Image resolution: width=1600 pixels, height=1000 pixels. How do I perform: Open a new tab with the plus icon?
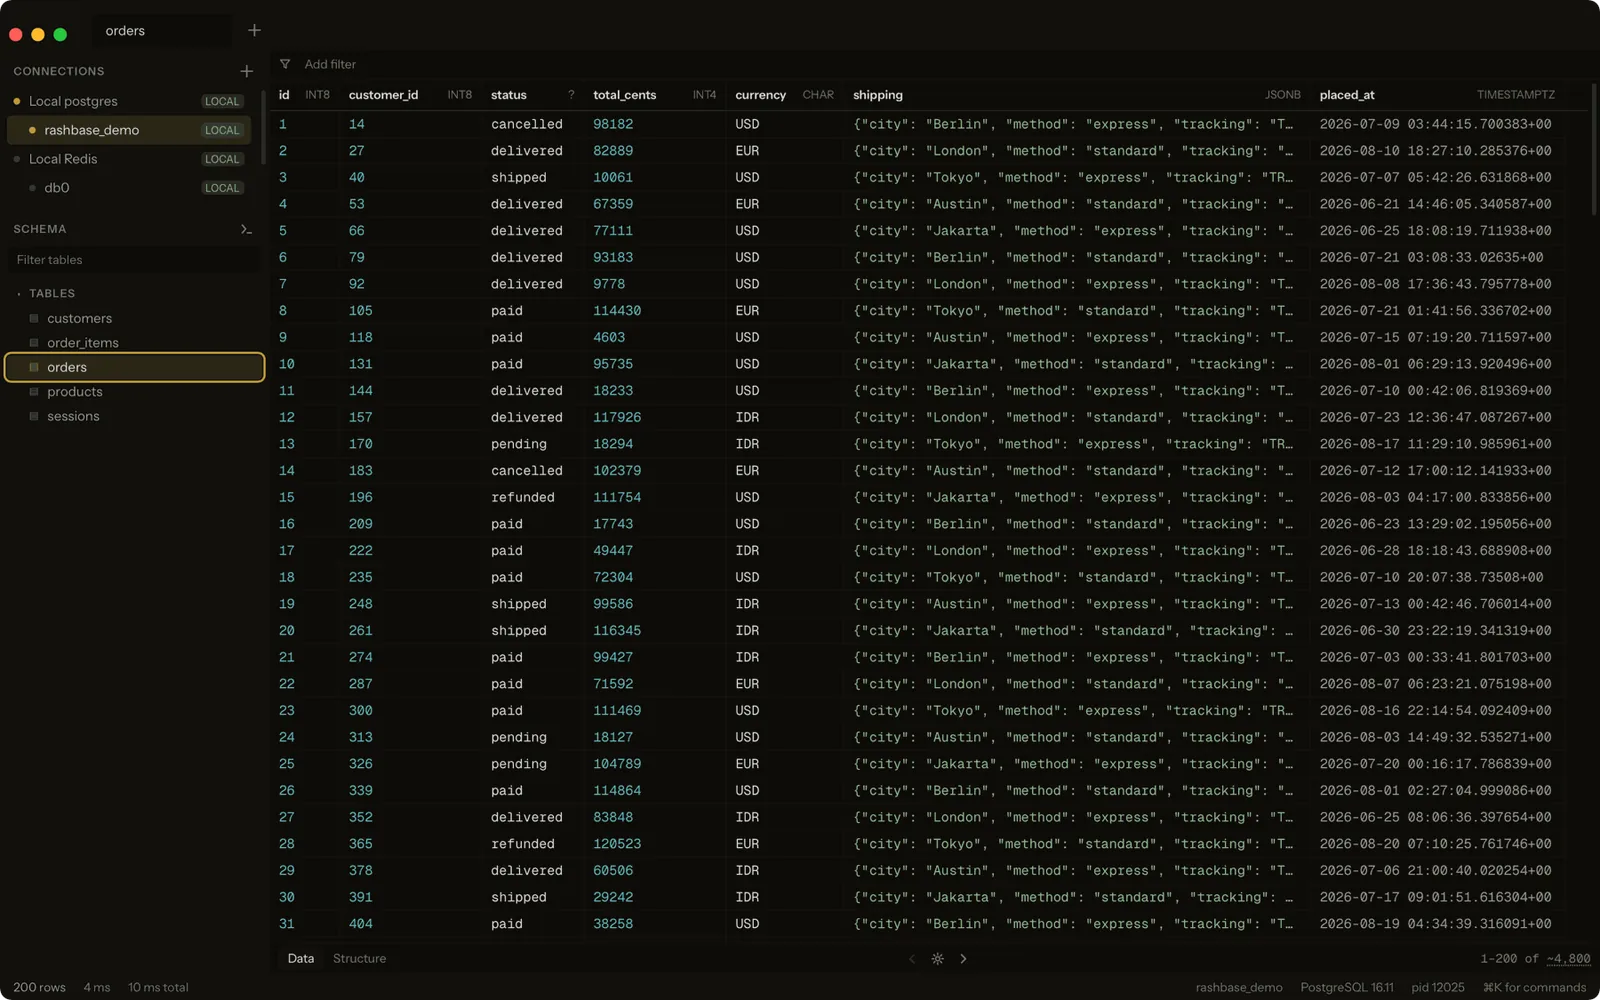(x=254, y=31)
